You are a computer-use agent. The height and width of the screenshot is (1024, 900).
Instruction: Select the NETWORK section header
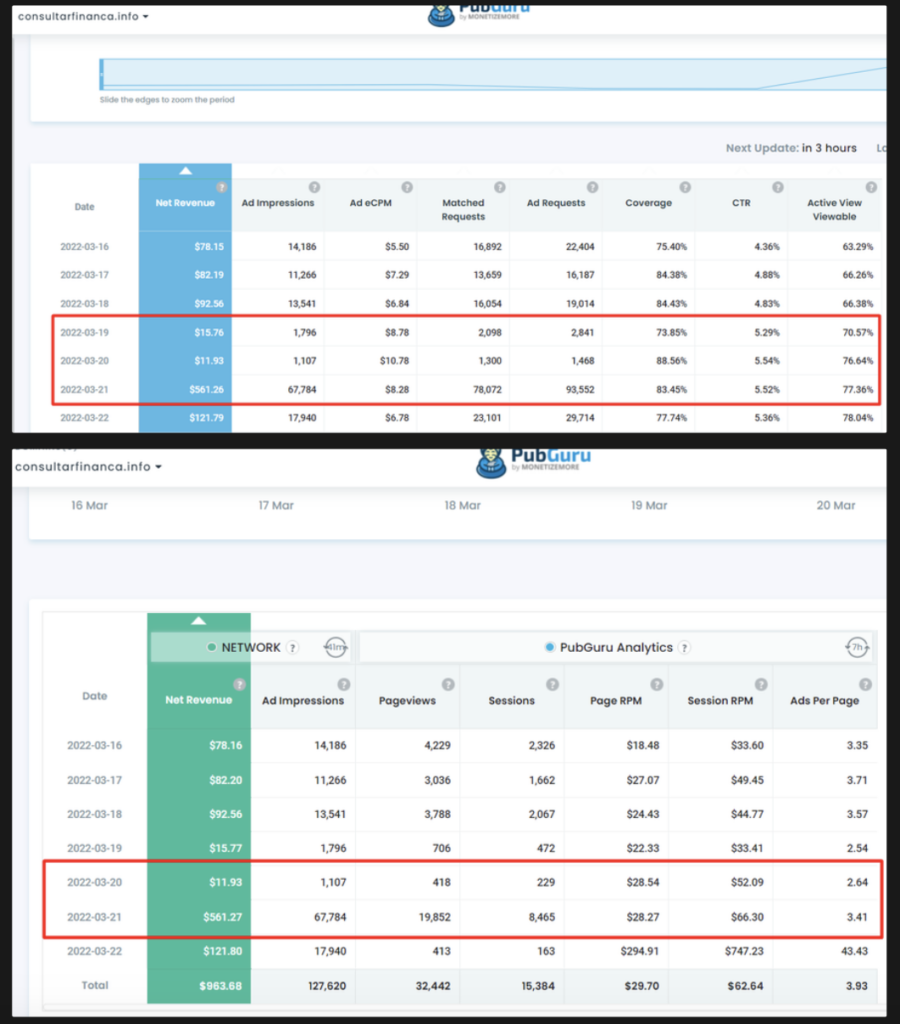pyautogui.click(x=249, y=647)
